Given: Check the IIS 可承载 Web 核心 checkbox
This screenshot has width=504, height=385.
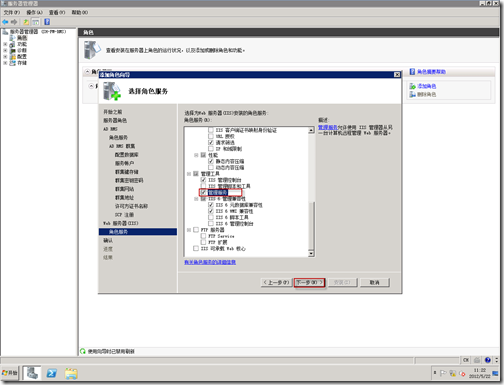Looking at the screenshot, I should point(196,248).
